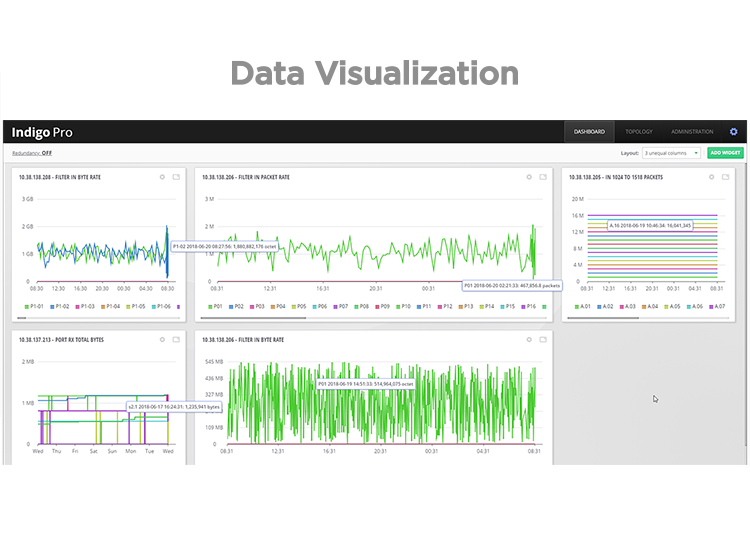The width and height of the screenshot is (750, 540).
Task: Open settings of Filter In Packet Rate widget
Action: click(530, 177)
